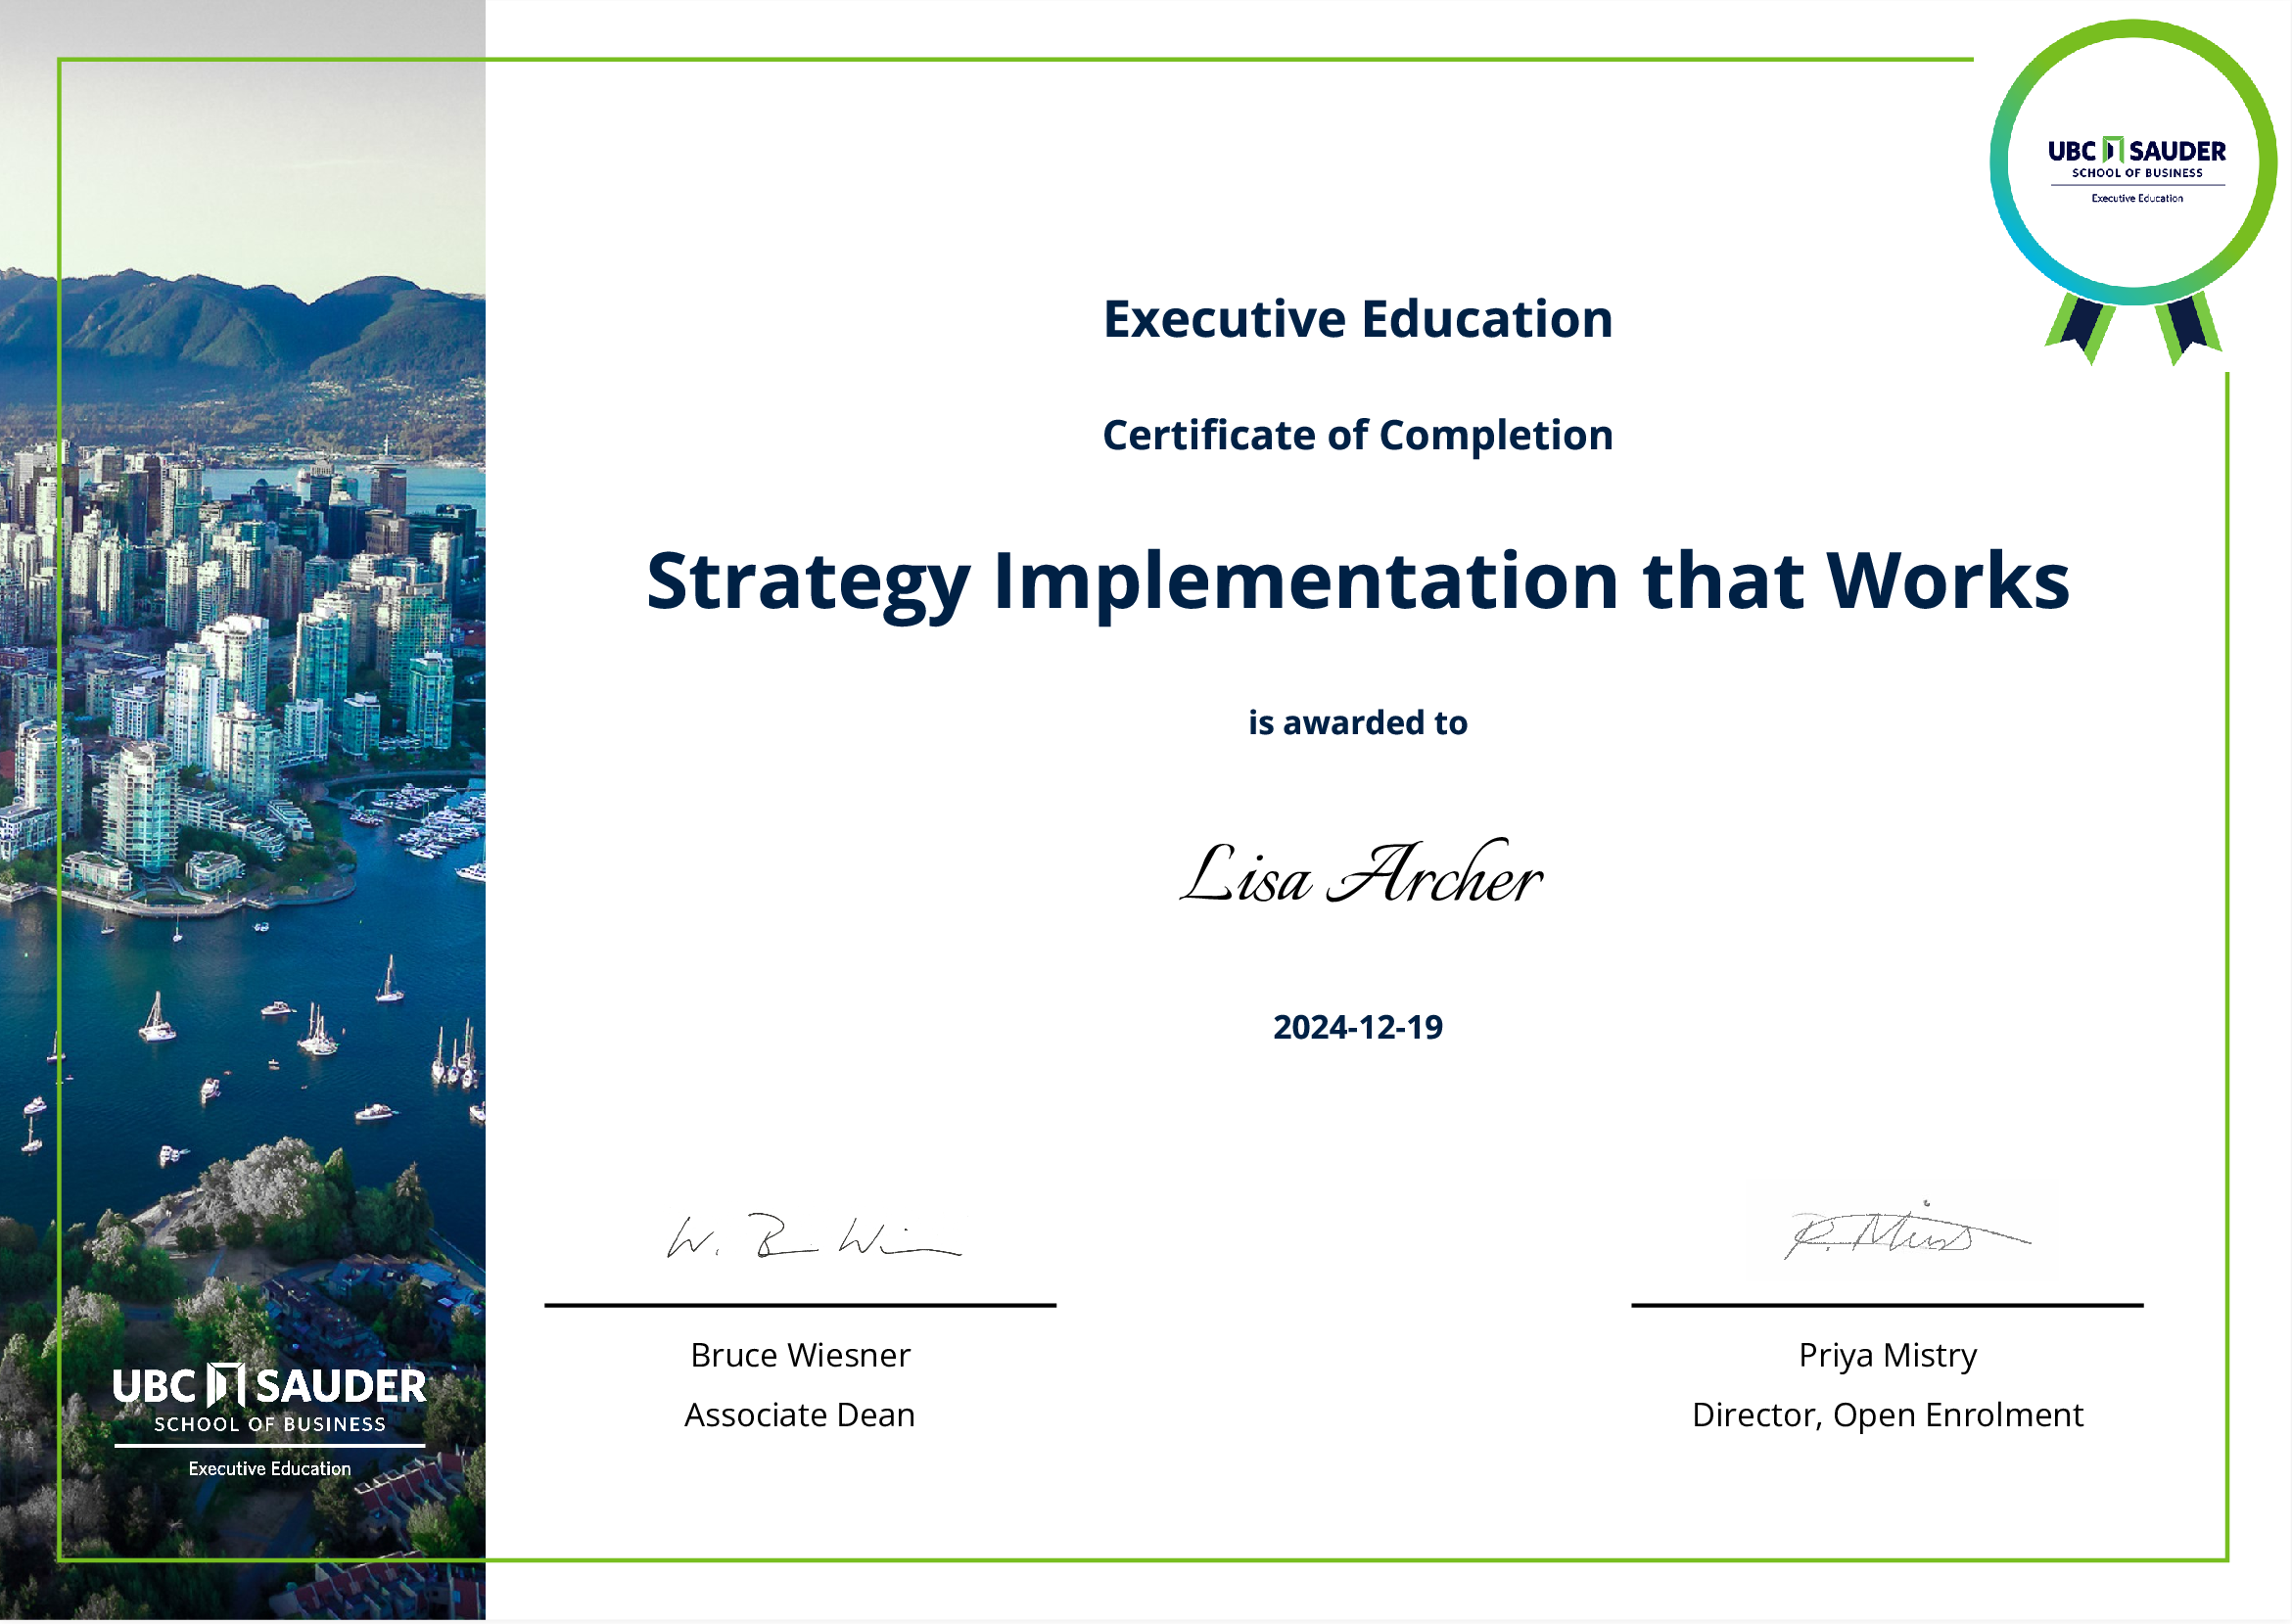Click the 'is awarded to' text

pos(1357,723)
